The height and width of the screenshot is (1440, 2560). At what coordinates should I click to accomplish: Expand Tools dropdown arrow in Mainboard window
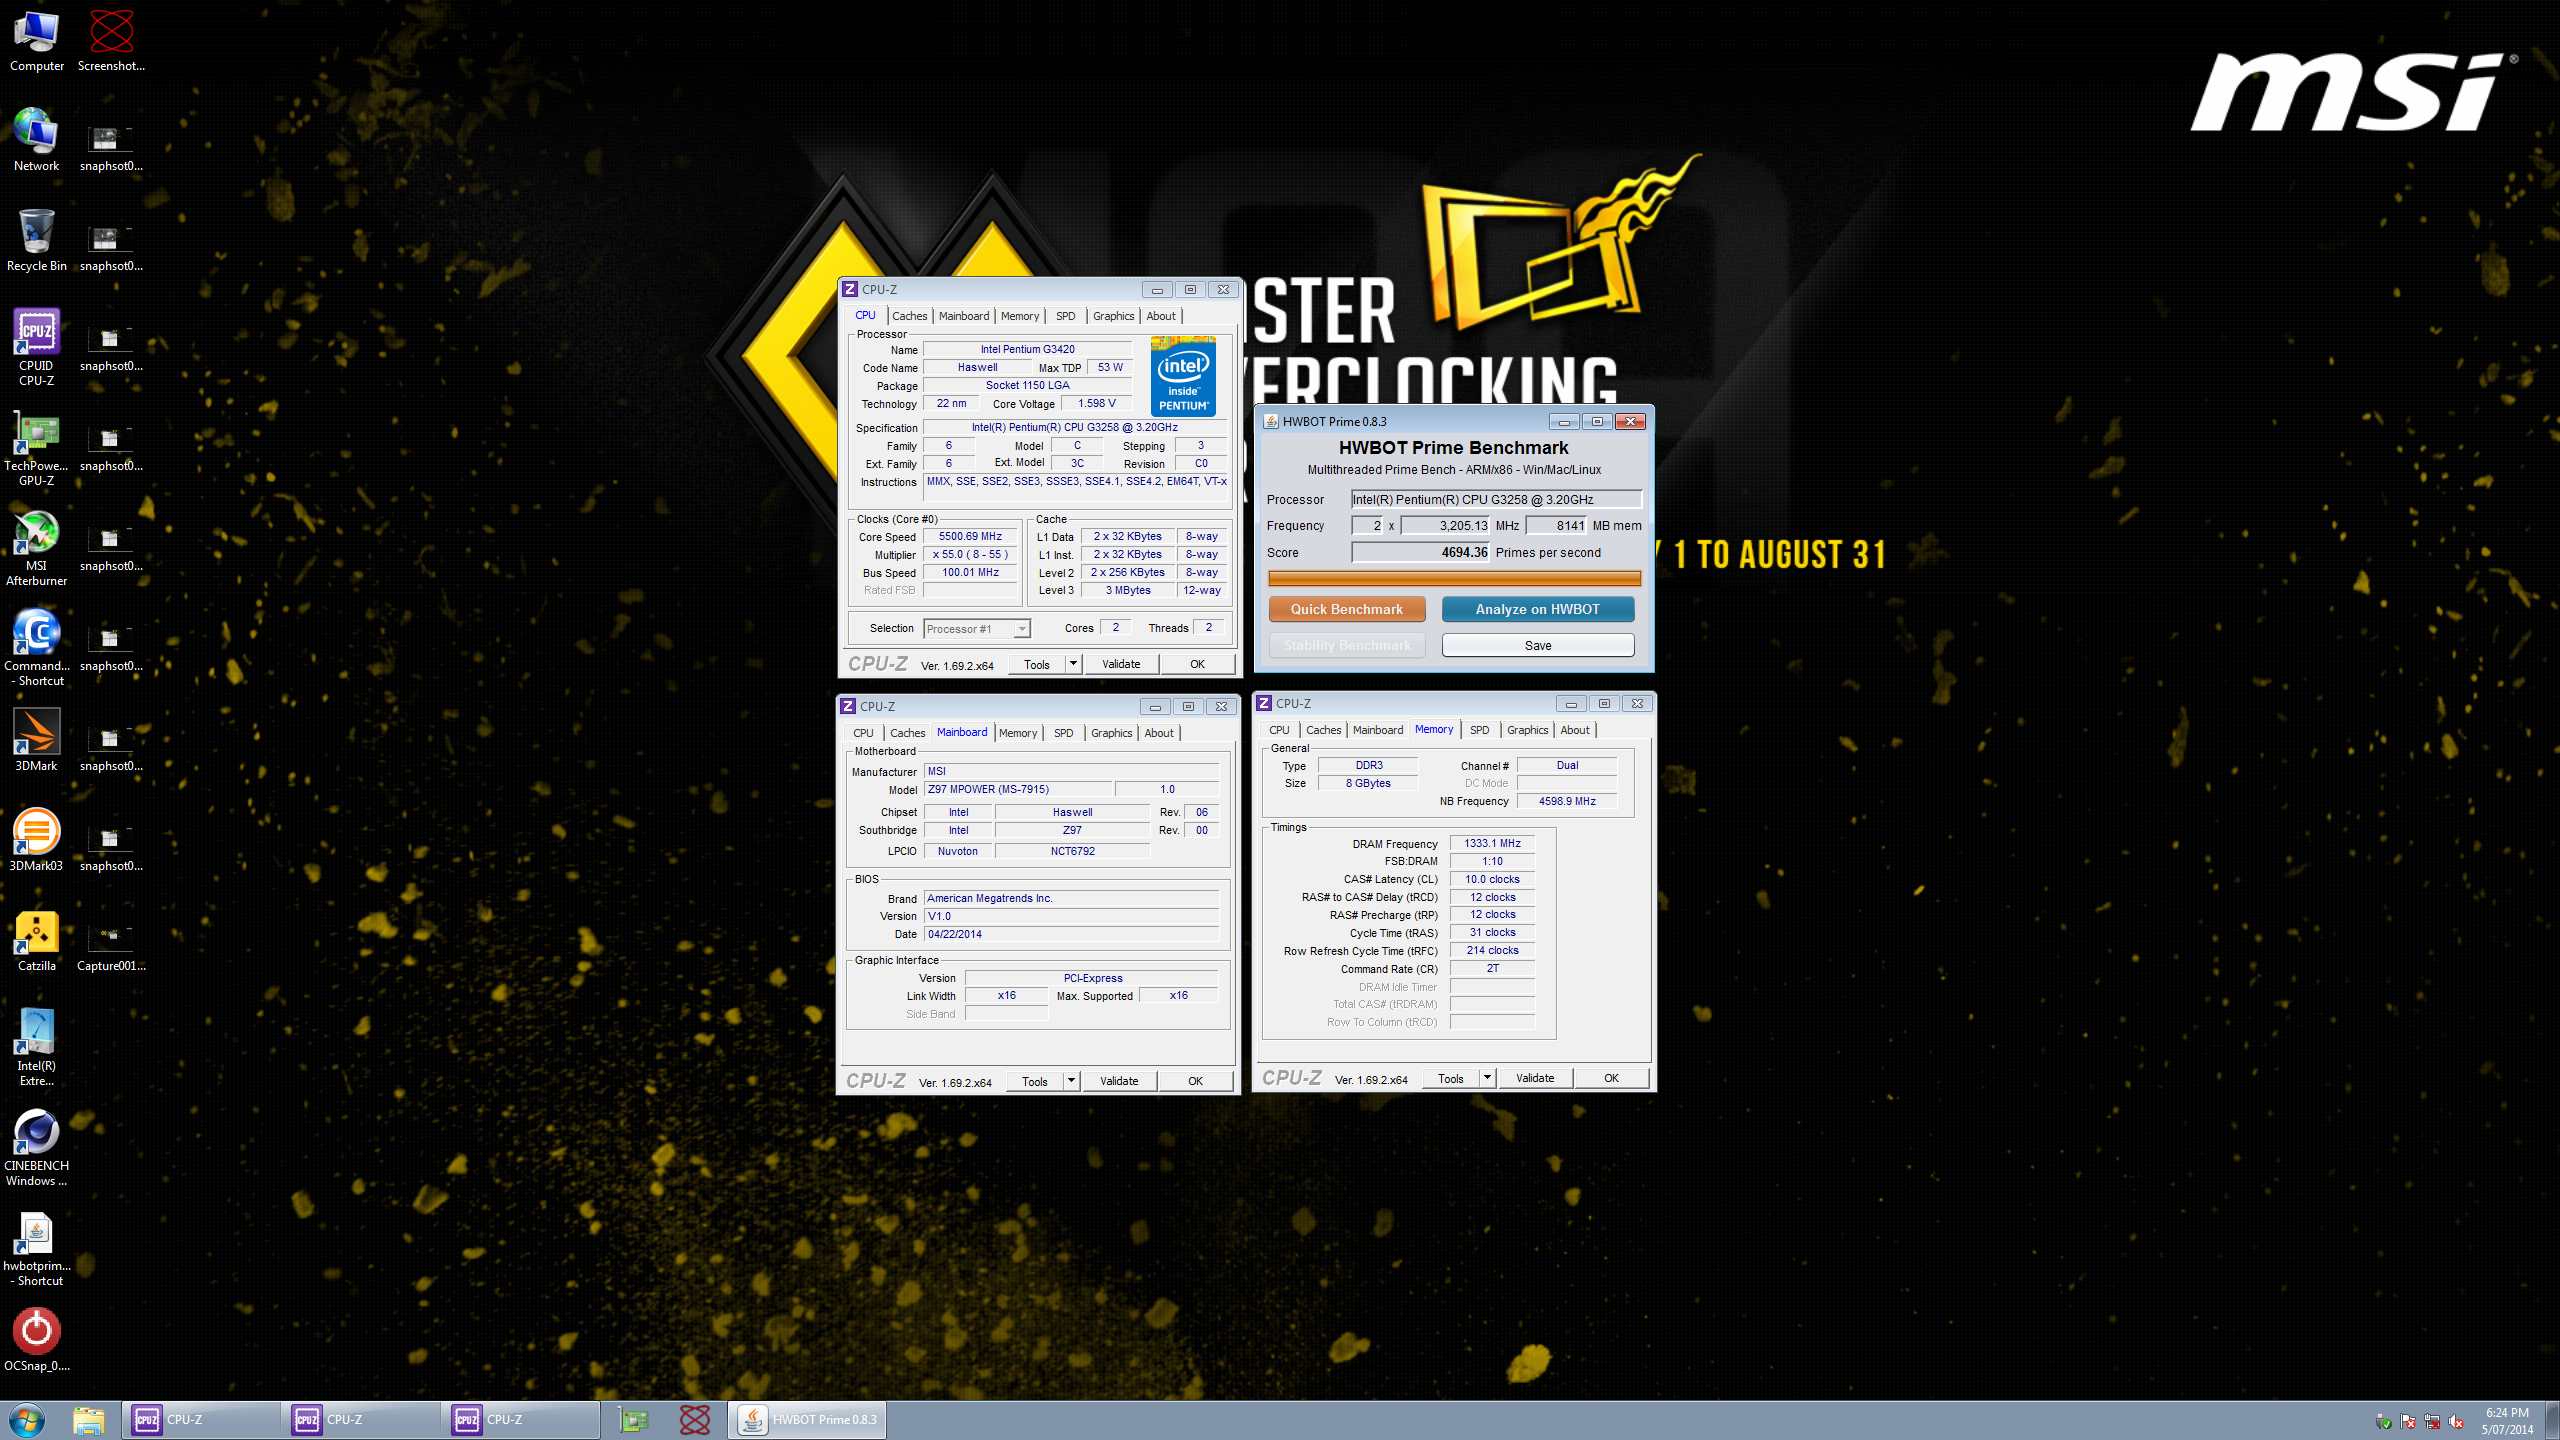tap(1071, 1081)
